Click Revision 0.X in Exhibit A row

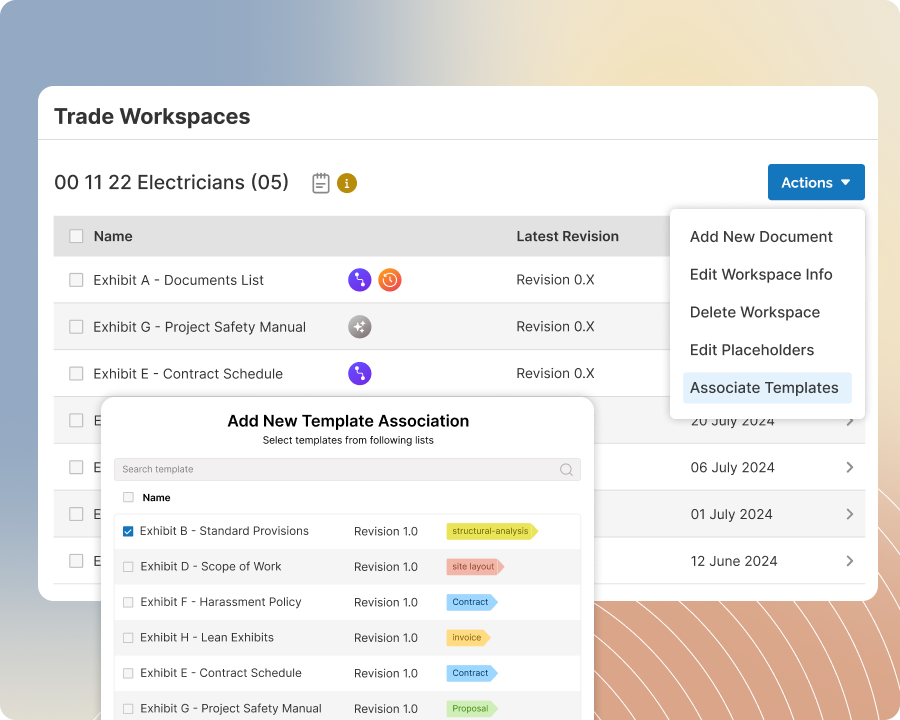[555, 280]
